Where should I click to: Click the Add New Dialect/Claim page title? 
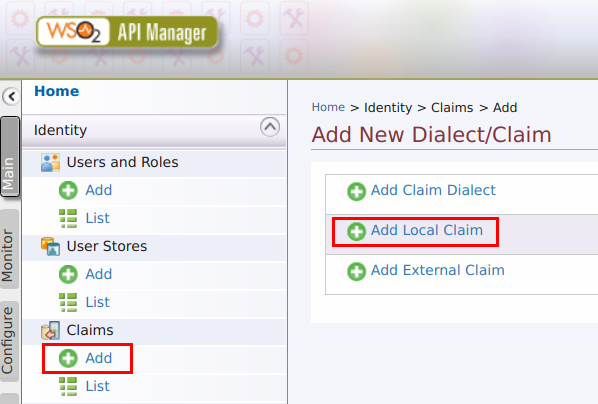(x=431, y=135)
